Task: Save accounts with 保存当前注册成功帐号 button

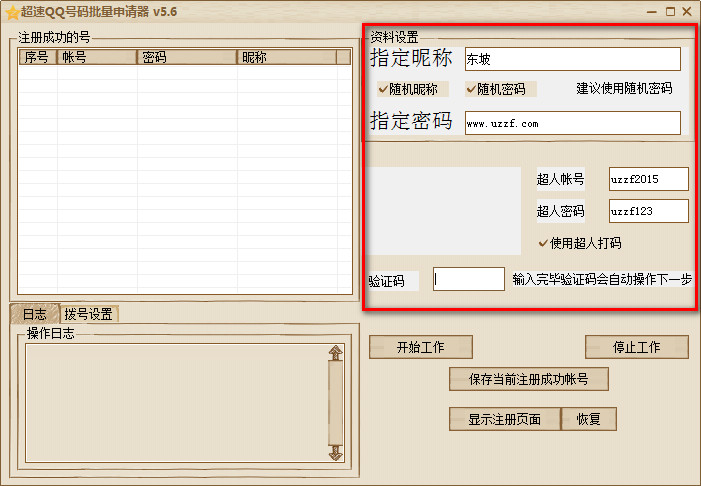Action: (x=528, y=379)
